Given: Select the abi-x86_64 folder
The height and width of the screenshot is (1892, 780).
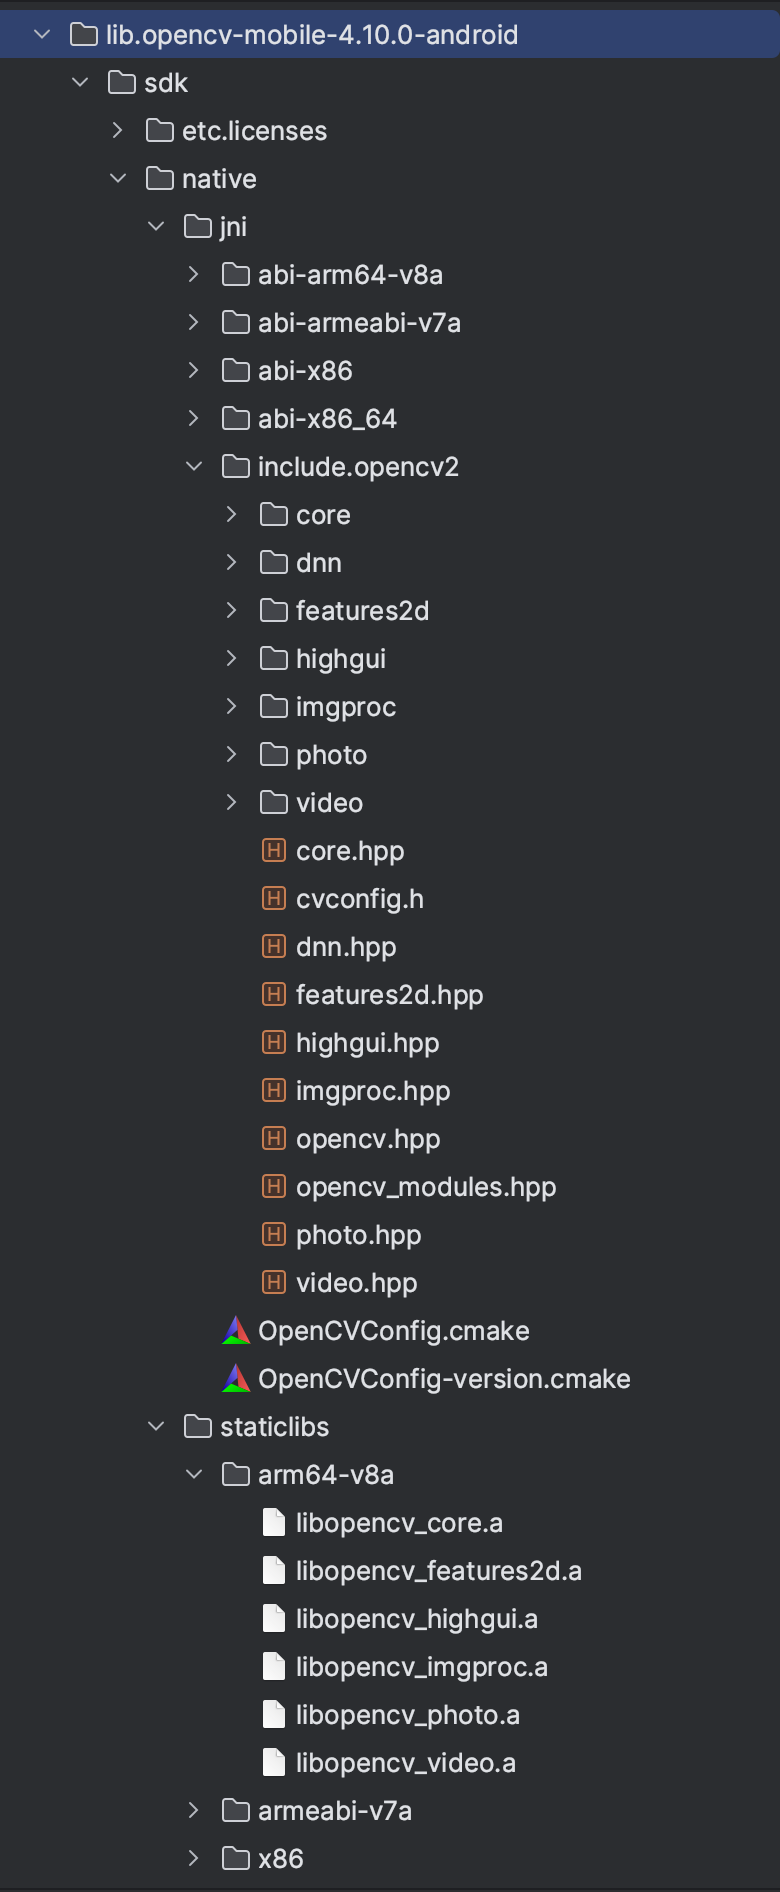Looking at the screenshot, I should (x=390, y=418).
